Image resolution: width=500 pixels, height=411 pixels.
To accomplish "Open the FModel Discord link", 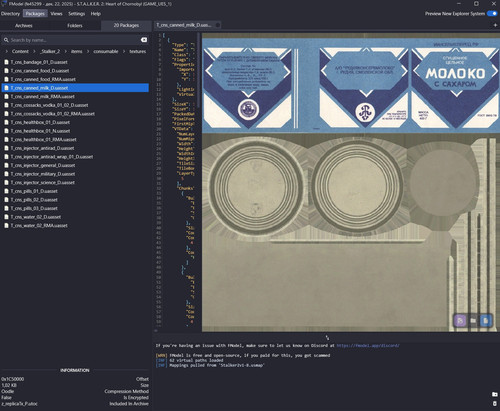I will (x=368, y=345).
